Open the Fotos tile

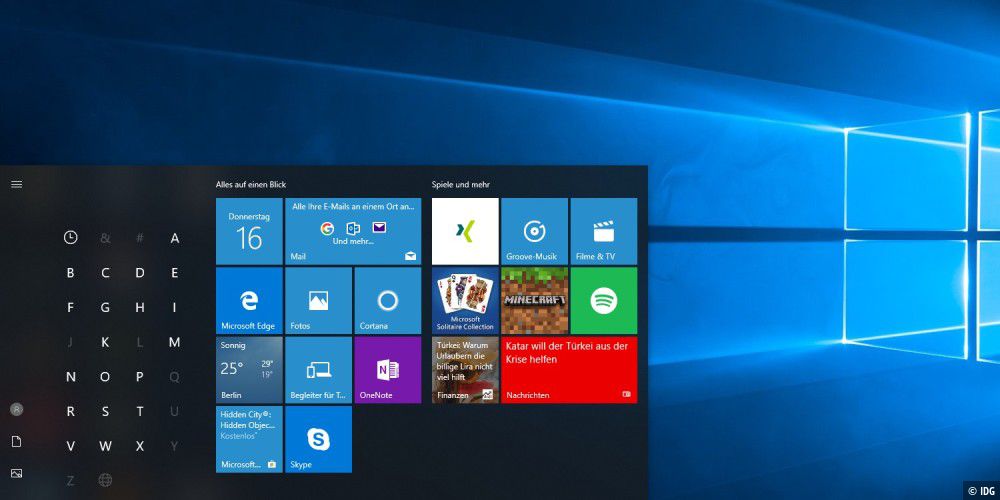[318, 300]
